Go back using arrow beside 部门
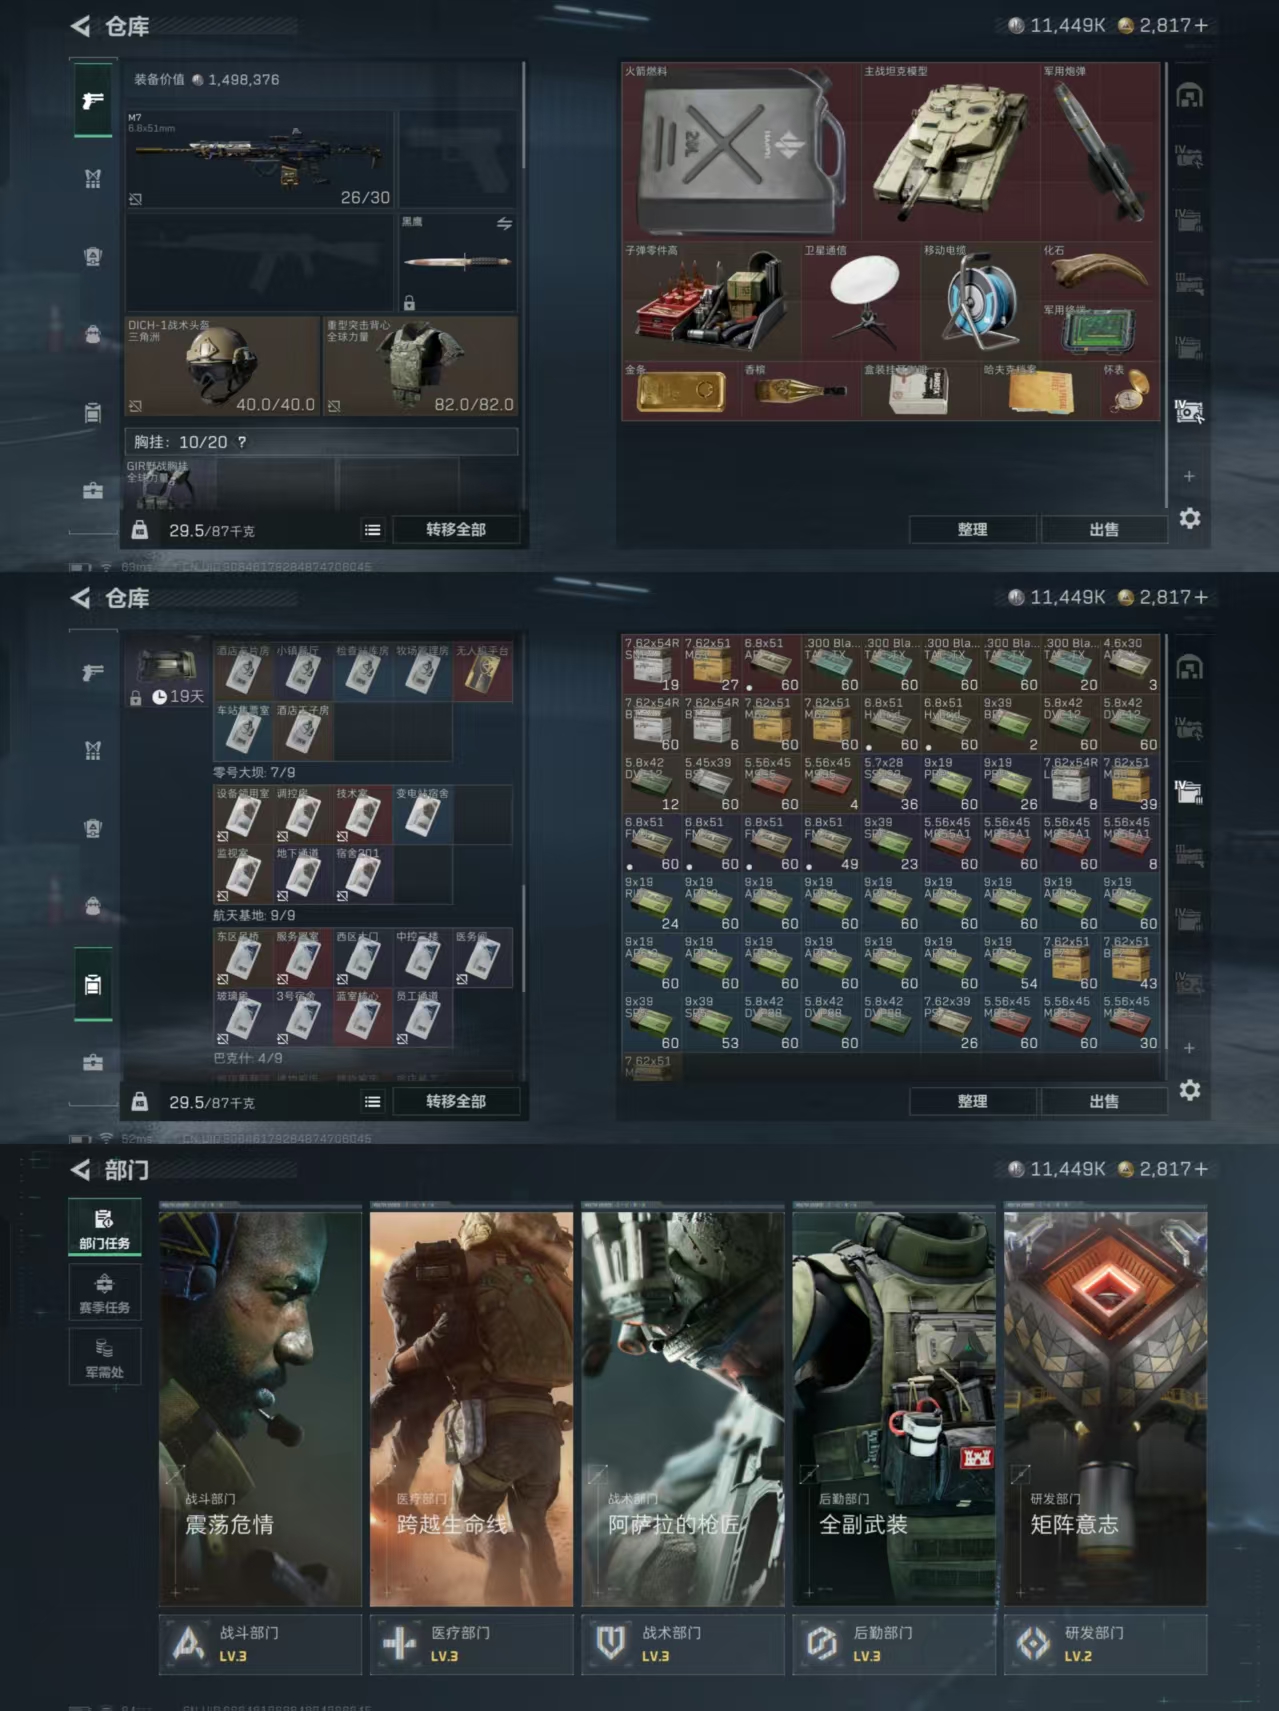Viewport: 1279px width, 1711px height. pyautogui.click(x=81, y=1170)
